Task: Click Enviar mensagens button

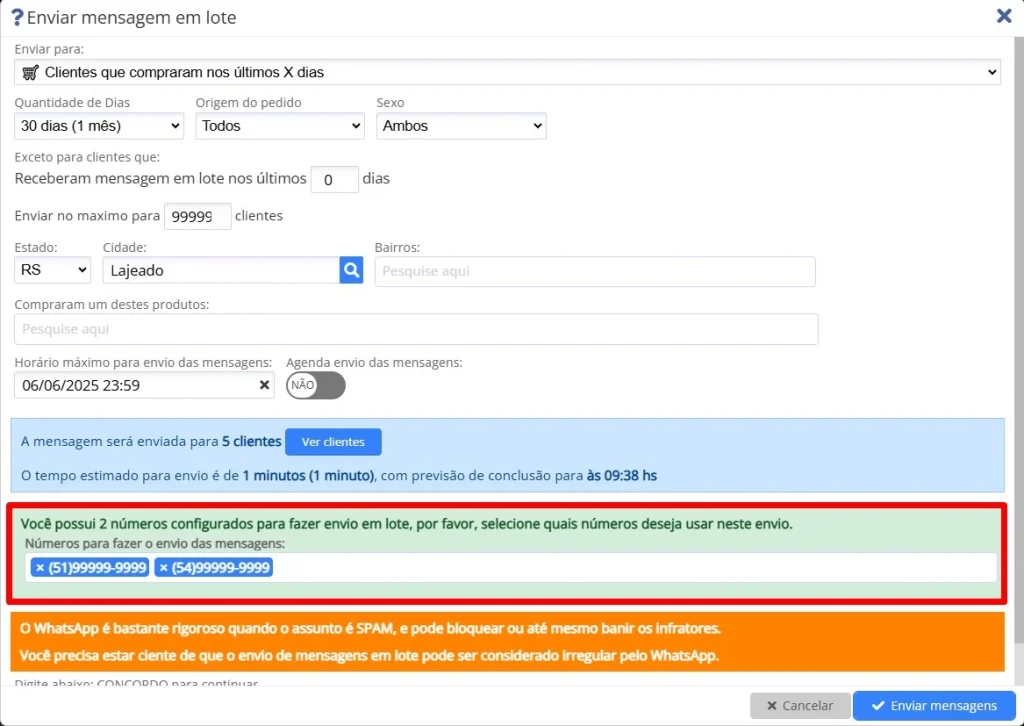Action: click(x=934, y=705)
